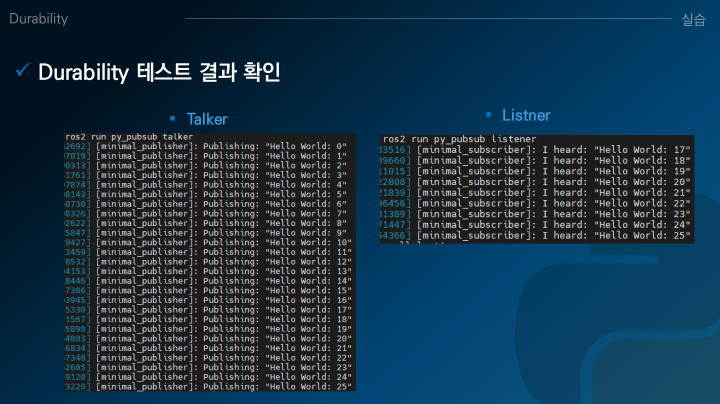Image resolution: width=720 pixels, height=404 pixels.
Task: Click 'ros2 run py_pubsub talker' command line
Action: tap(129, 137)
